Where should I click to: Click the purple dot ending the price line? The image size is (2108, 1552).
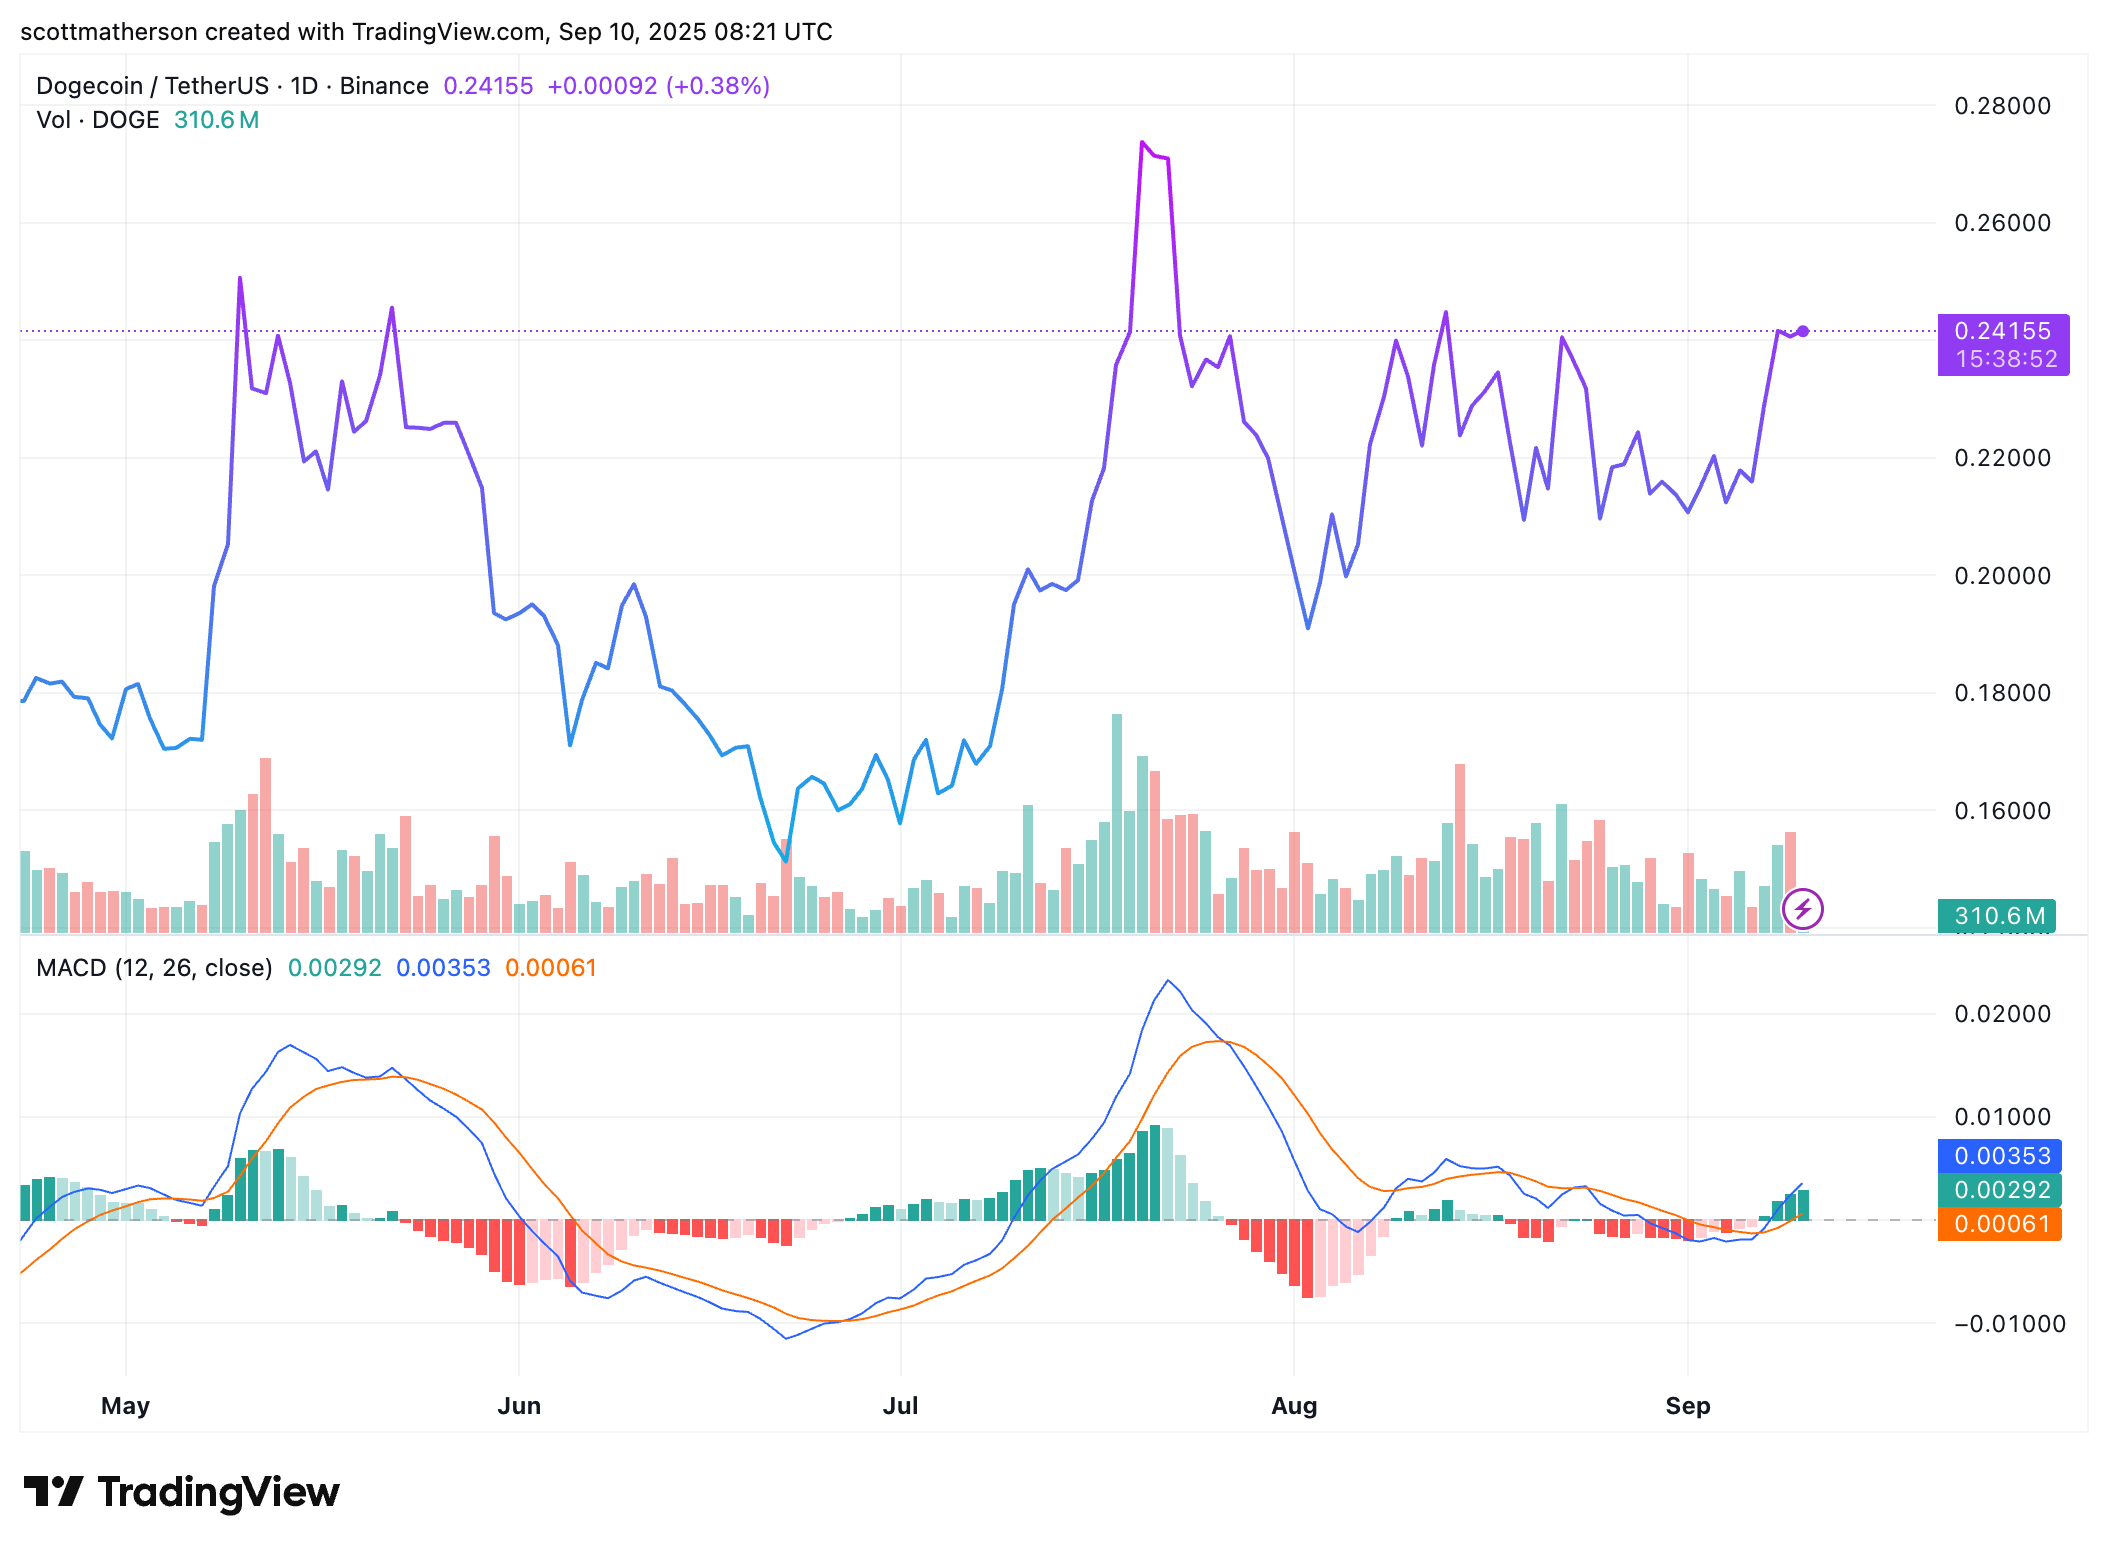click(x=1803, y=331)
